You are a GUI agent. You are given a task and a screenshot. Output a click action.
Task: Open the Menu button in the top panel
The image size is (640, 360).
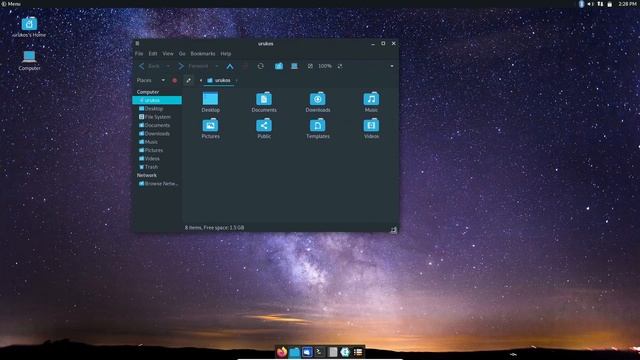tap(11, 4)
